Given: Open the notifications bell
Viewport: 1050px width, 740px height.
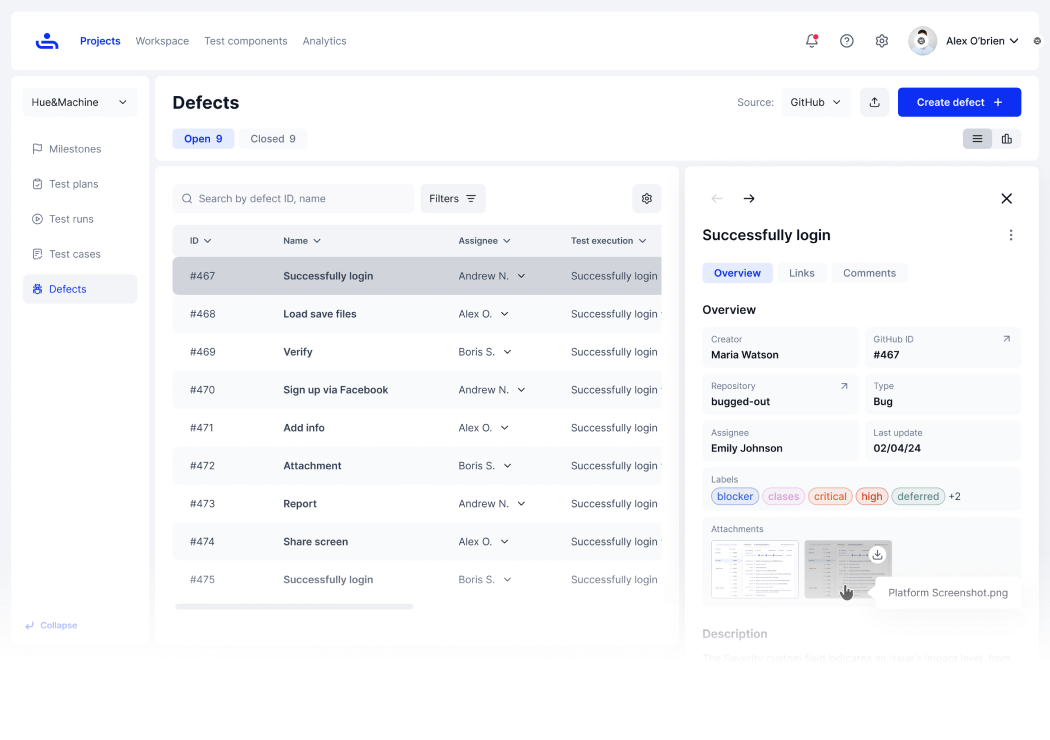Looking at the screenshot, I should [812, 41].
